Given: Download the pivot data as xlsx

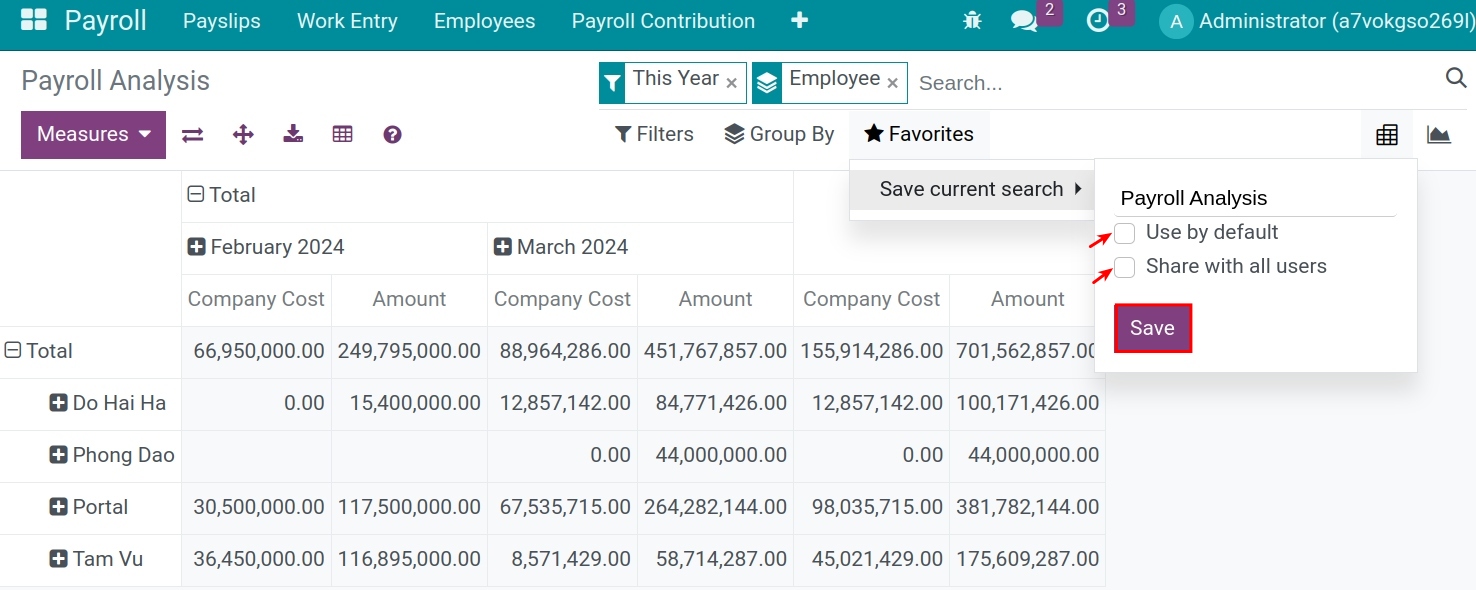Looking at the screenshot, I should coord(293,134).
